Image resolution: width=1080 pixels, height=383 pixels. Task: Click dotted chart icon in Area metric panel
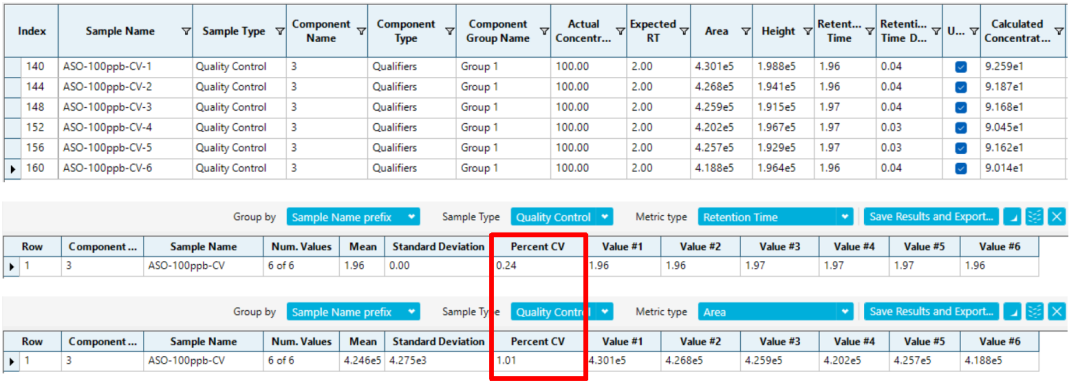coord(1034,312)
